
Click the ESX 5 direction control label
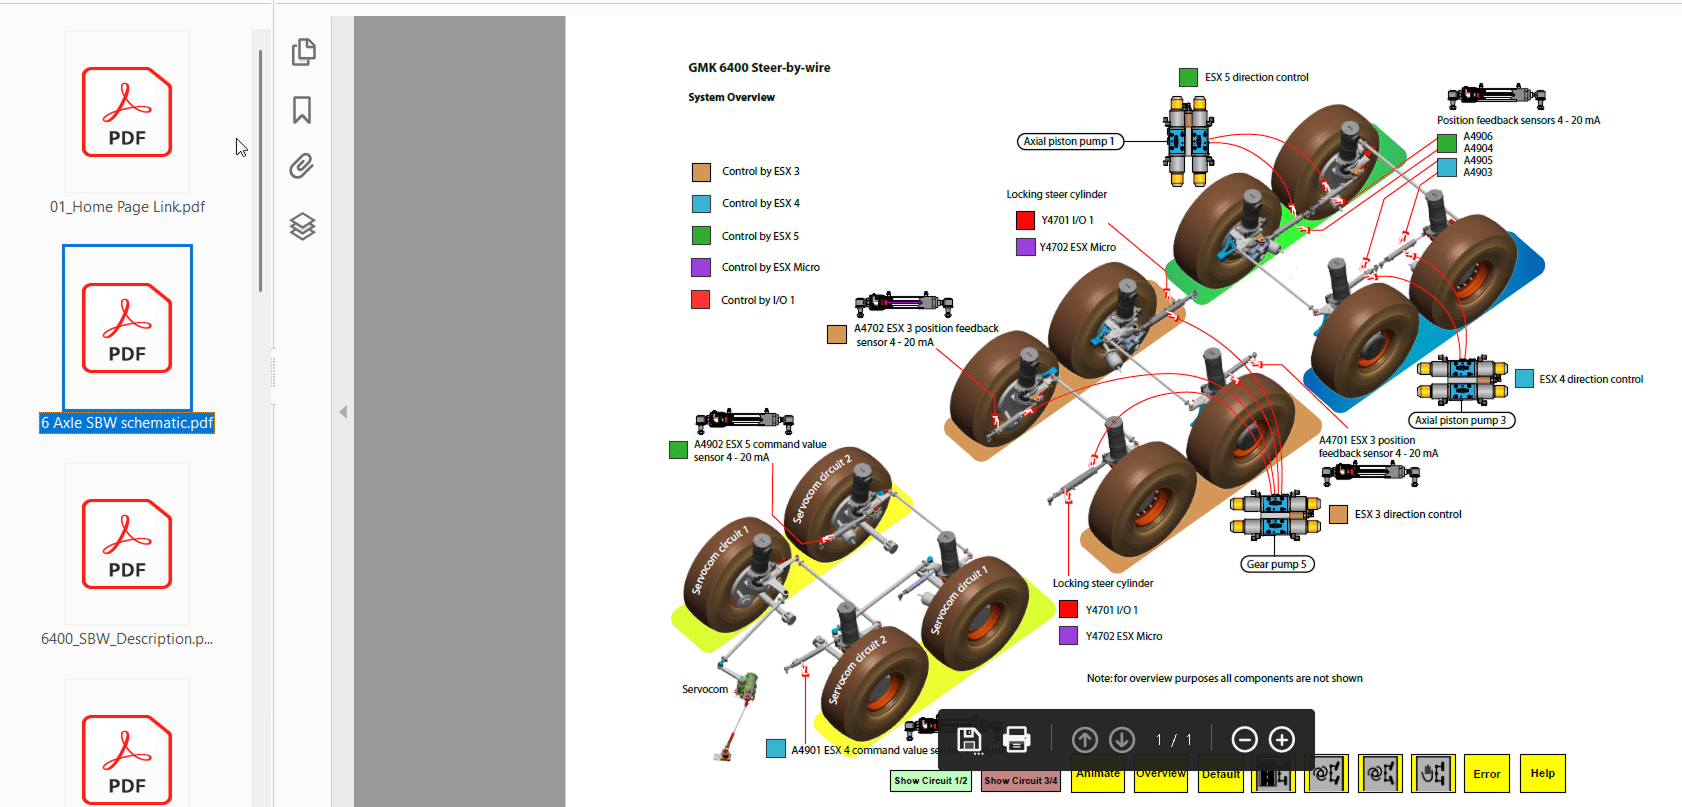(x=1257, y=77)
